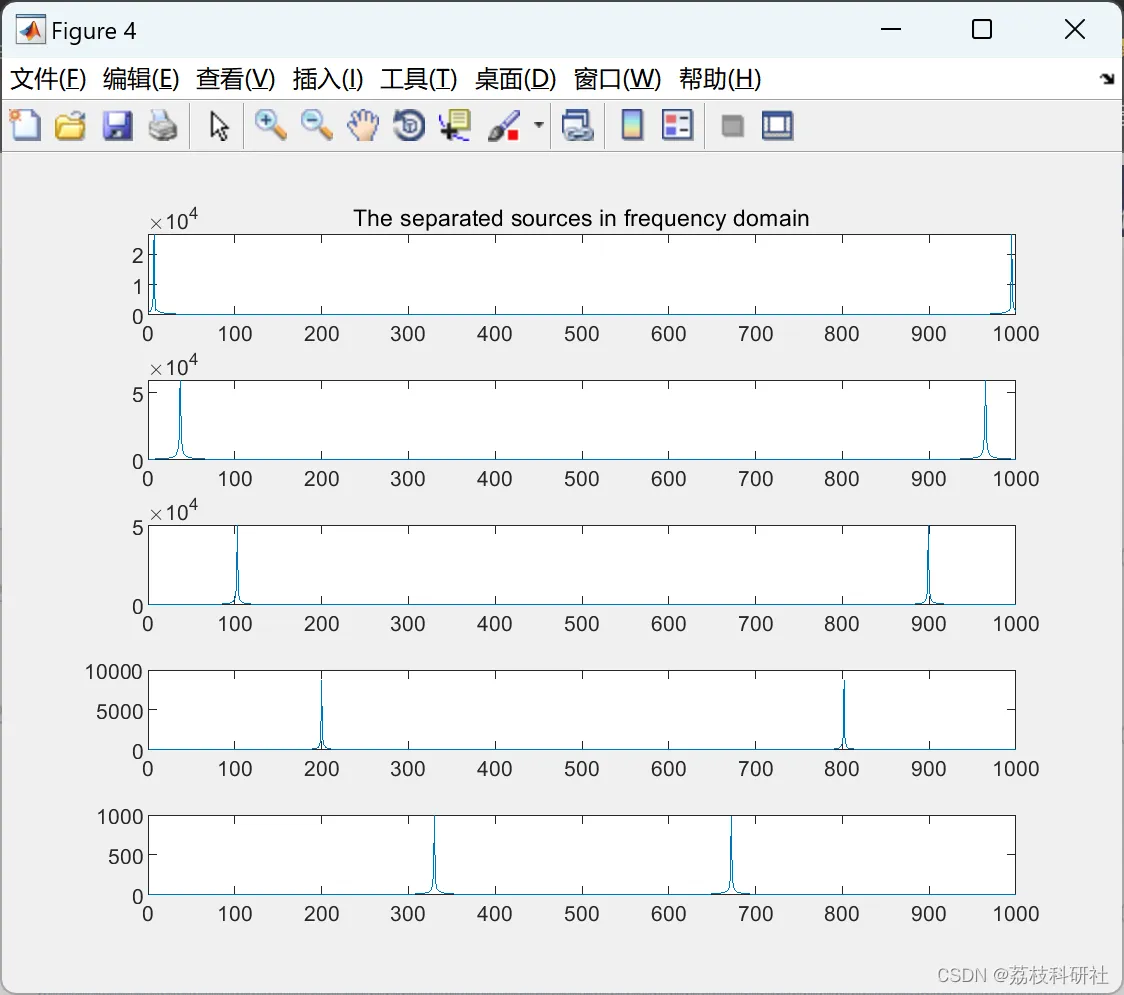Enable the Data Cursor tool
The image size is (1124, 995).
[x=455, y=125]
